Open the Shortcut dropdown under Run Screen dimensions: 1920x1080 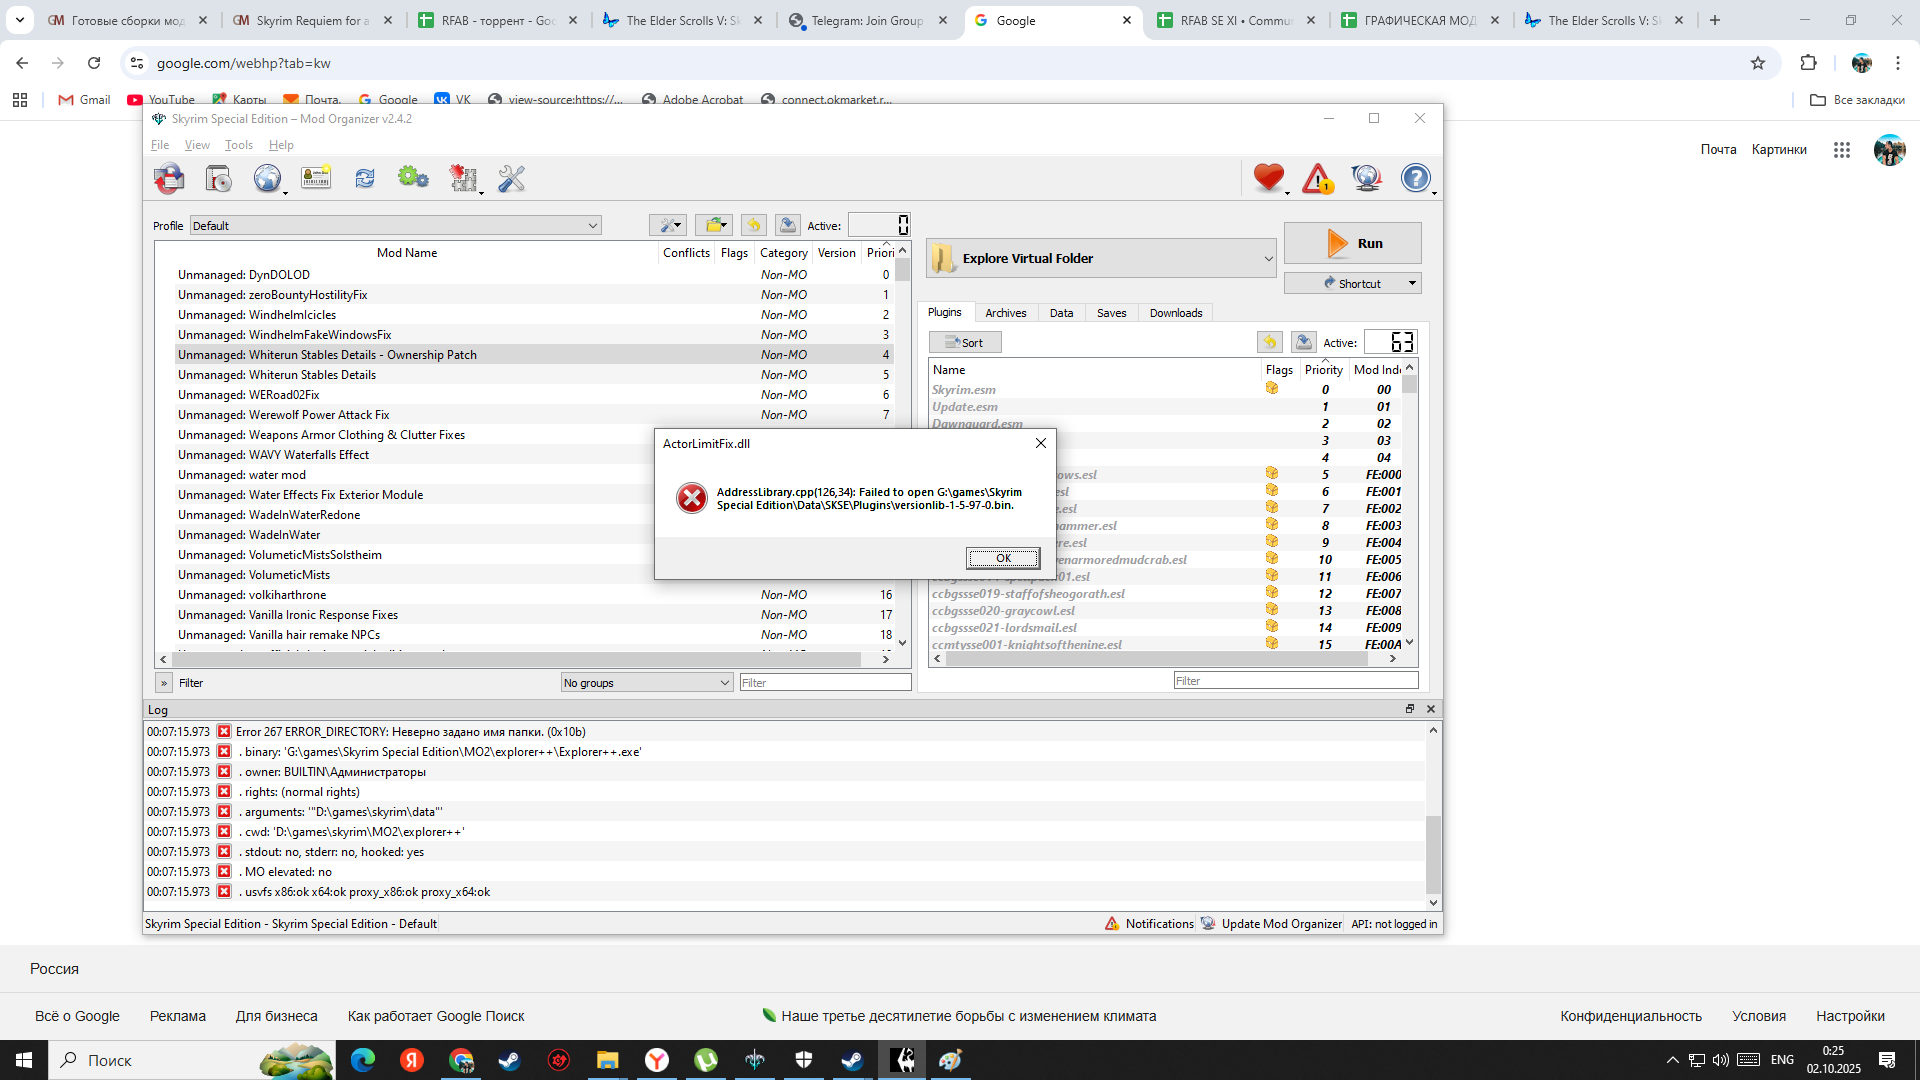(1352, 283)
